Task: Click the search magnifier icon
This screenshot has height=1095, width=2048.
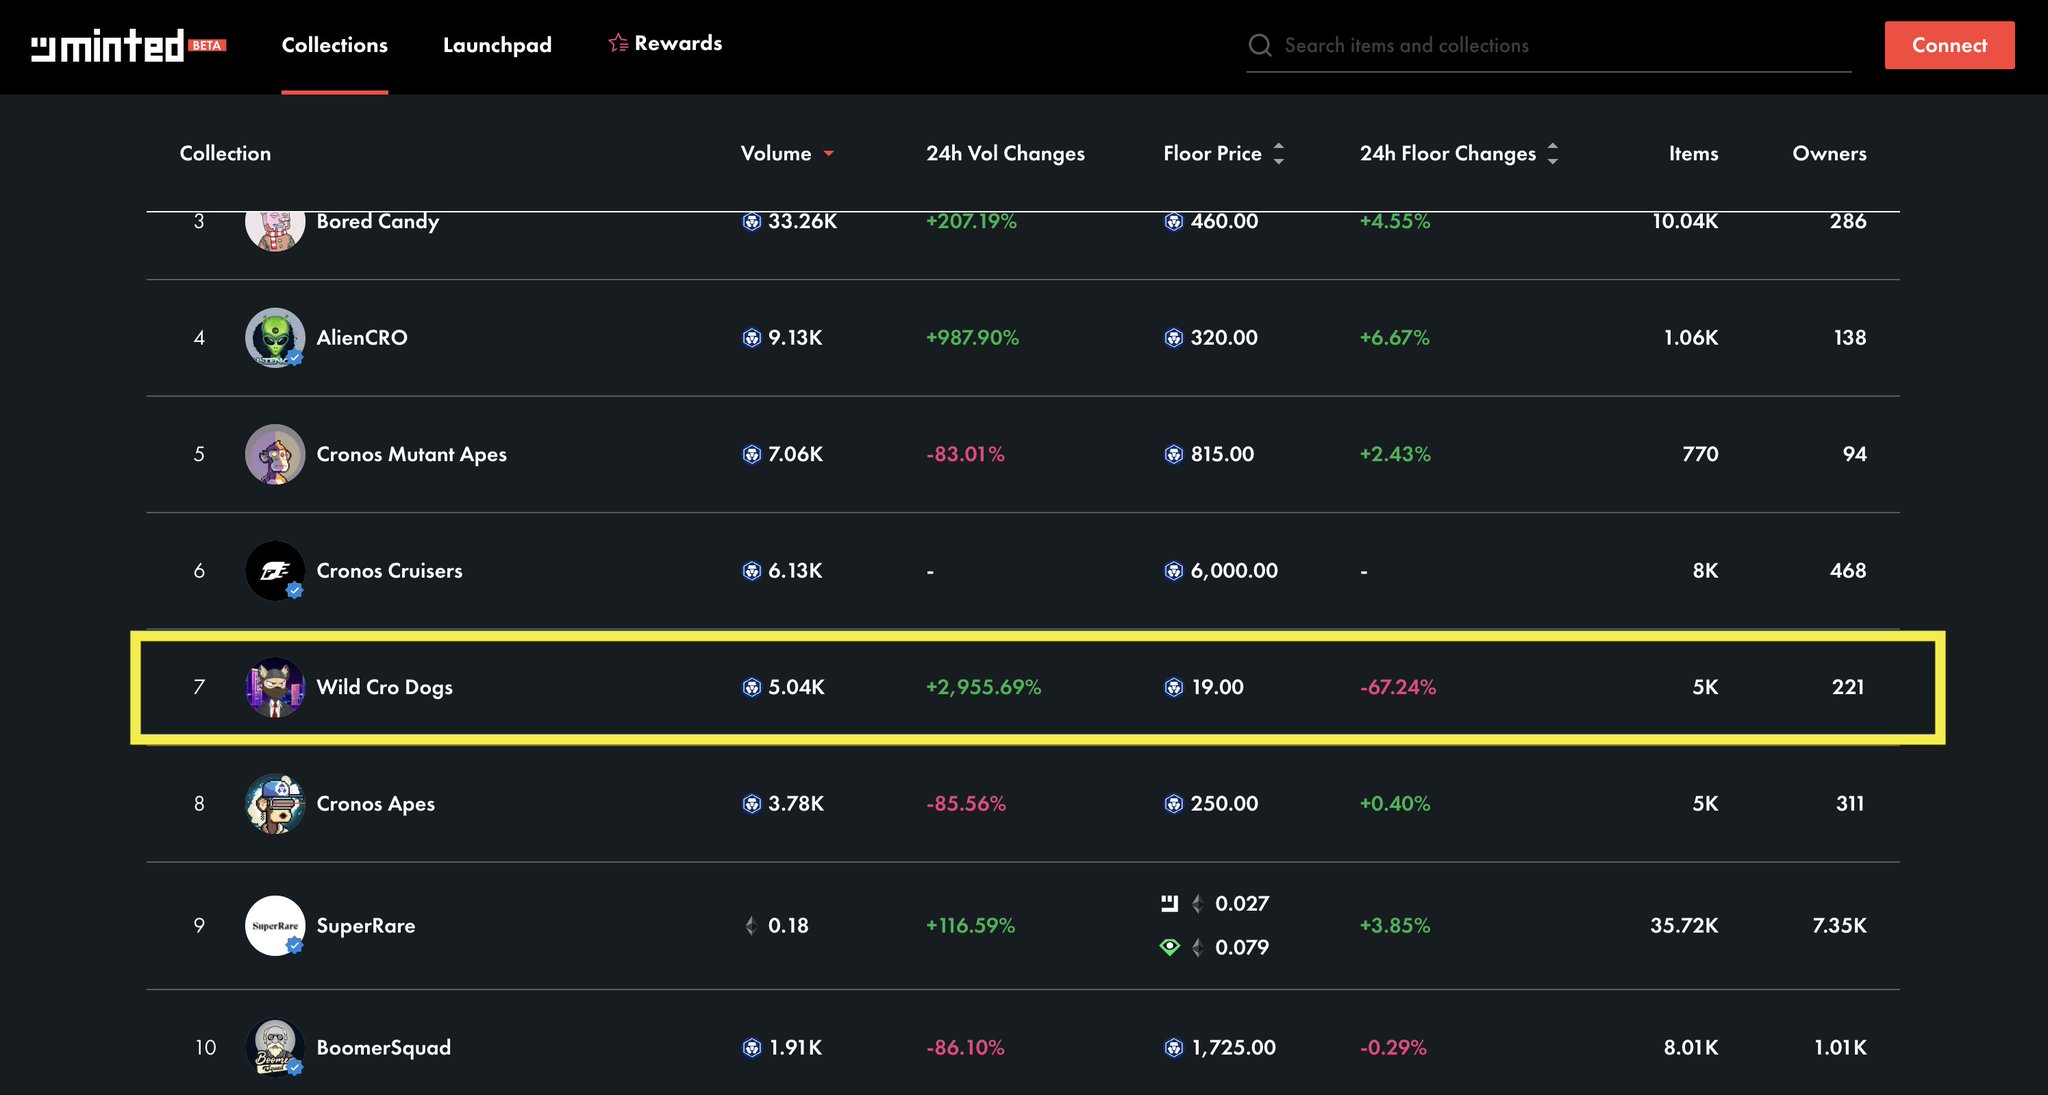Action: click(1260, 45)
